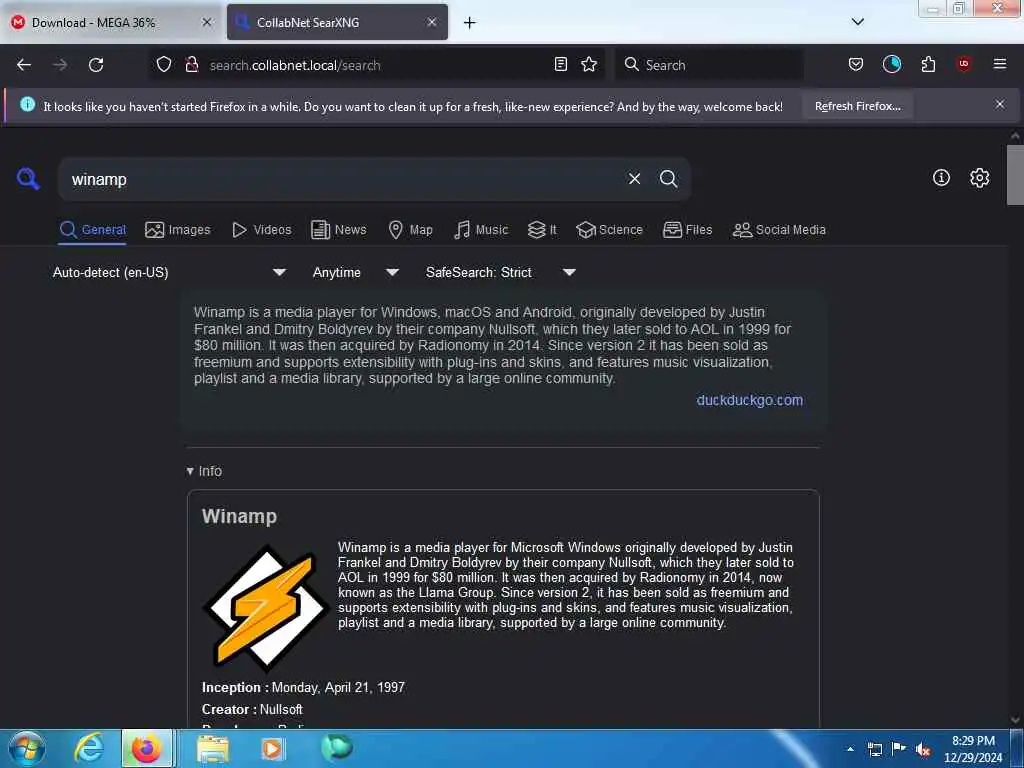Select the General search category
The image size is (1024, 768).
point(92,230)
